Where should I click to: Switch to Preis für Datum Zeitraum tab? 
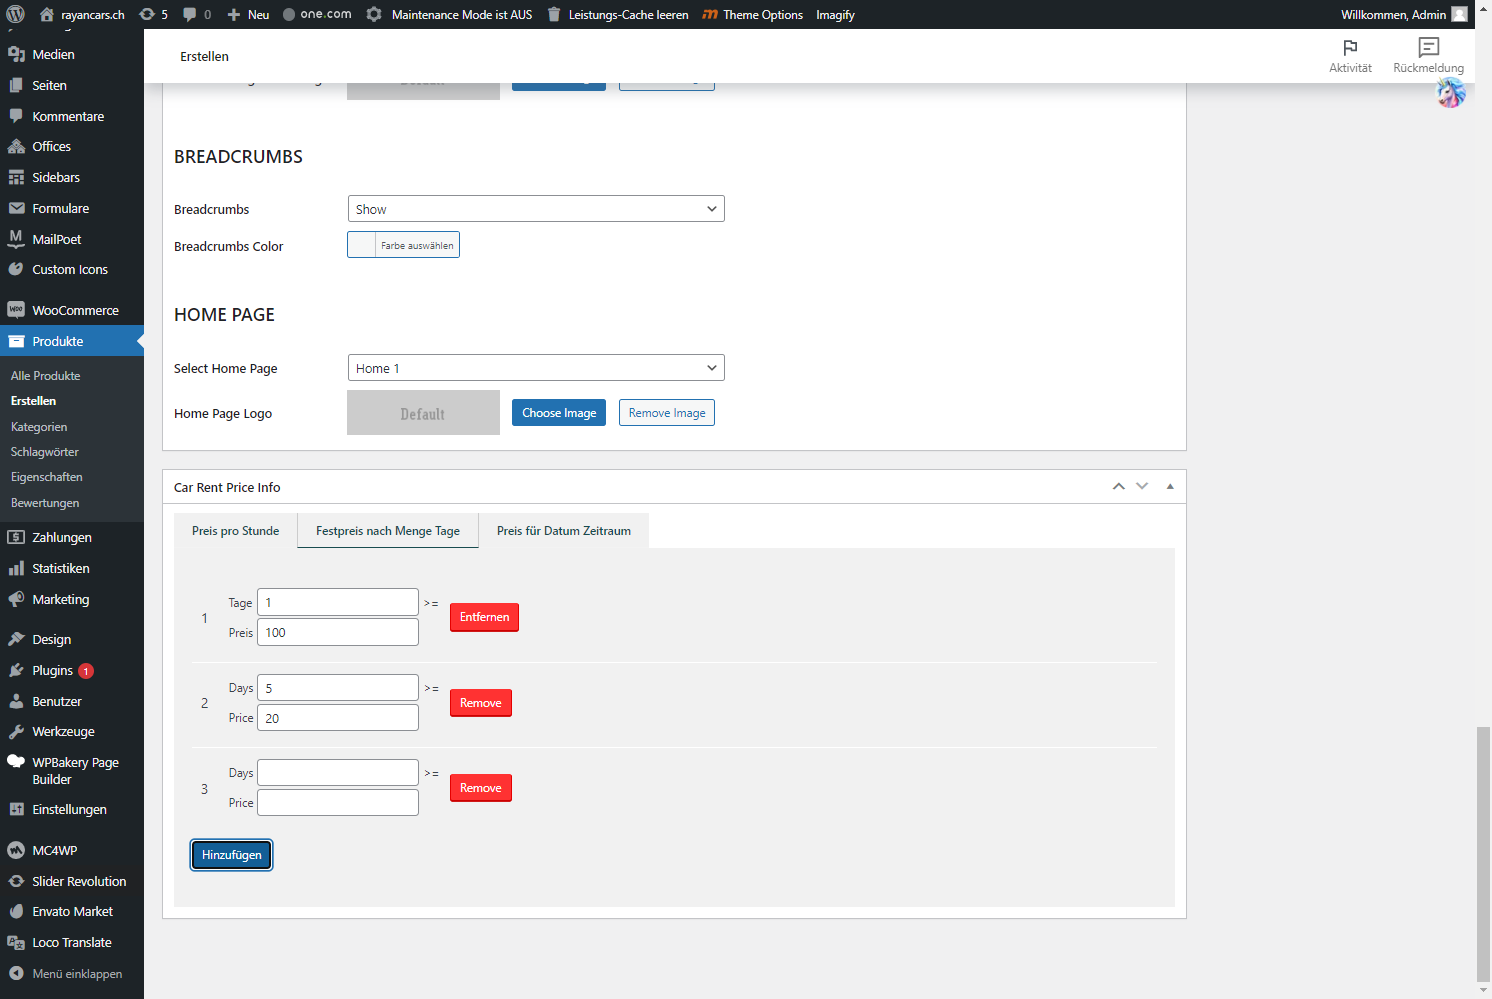[564, 531]
